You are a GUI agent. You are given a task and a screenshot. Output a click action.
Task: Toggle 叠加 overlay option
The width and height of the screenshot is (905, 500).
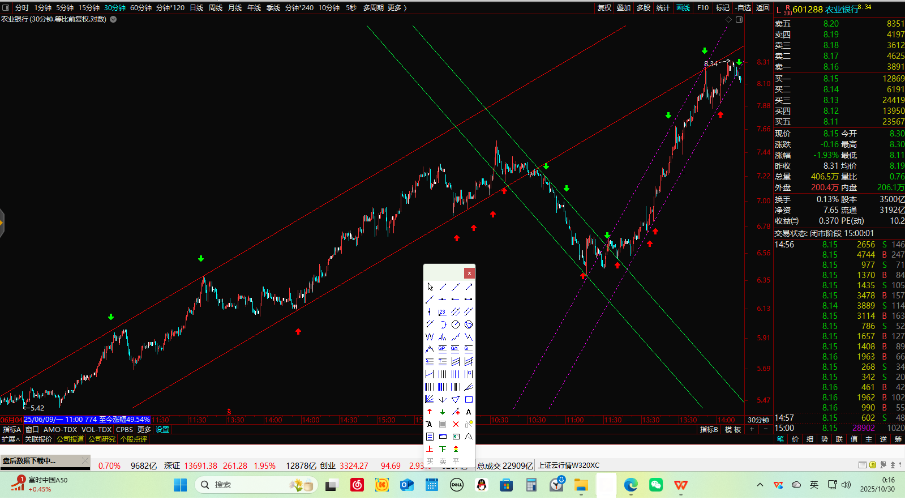point(623,8)
